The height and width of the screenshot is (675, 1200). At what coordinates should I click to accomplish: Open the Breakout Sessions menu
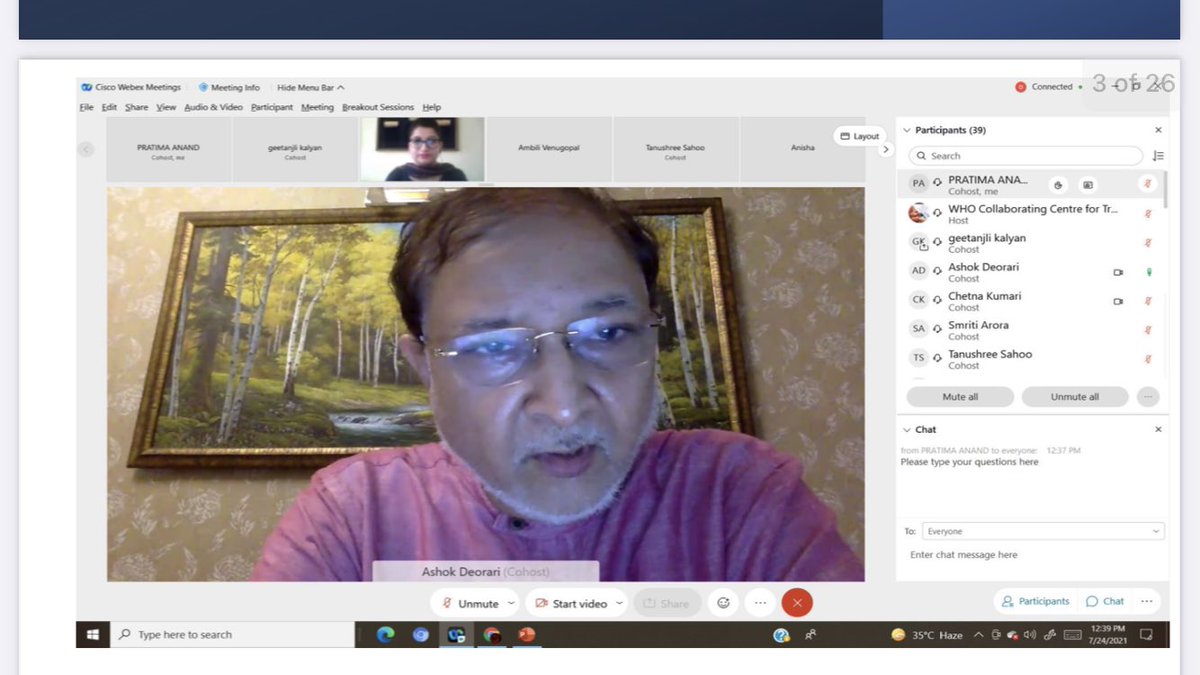(378, 107)
